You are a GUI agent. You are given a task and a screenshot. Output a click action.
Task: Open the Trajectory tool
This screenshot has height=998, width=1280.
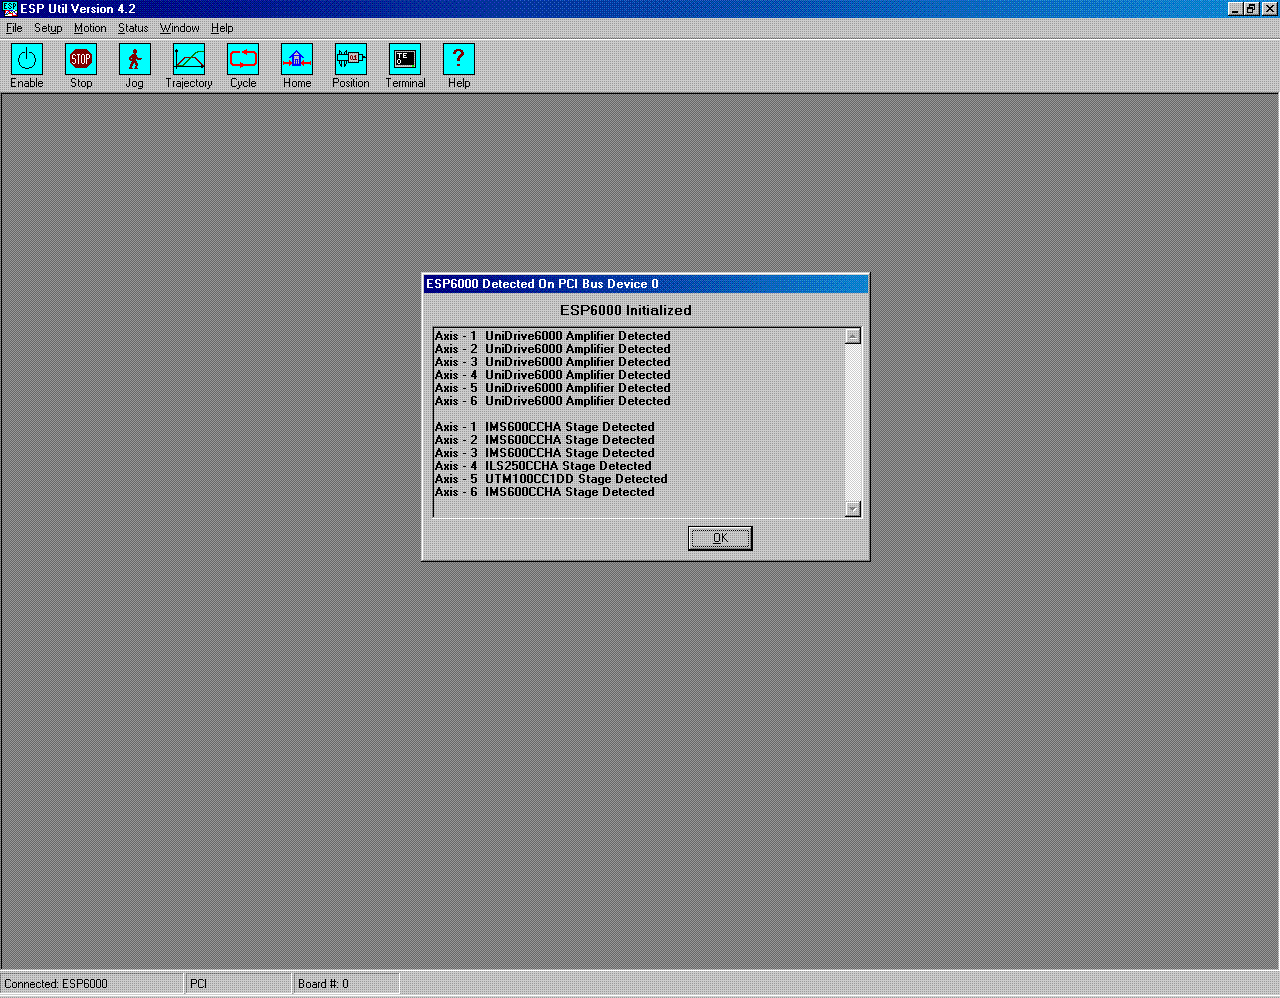tap(189, 59)
